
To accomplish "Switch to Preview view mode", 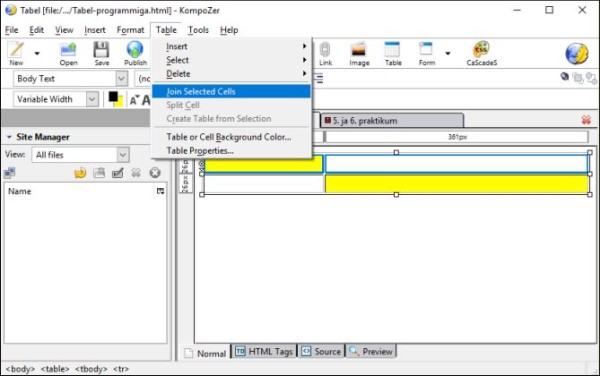I will pyautogui.click(x=371, y=352).
